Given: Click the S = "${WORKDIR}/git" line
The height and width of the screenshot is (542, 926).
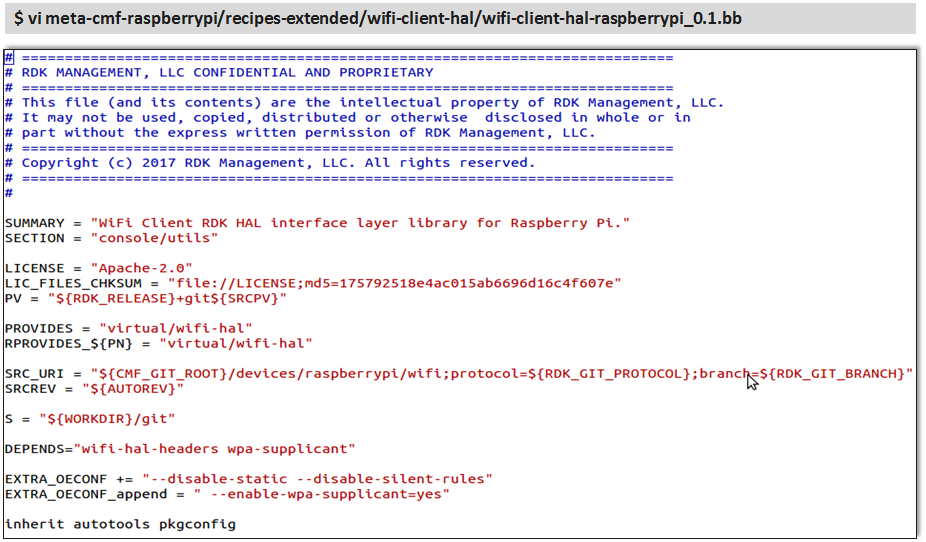Looking at the screenshot, I should [90, 419].
